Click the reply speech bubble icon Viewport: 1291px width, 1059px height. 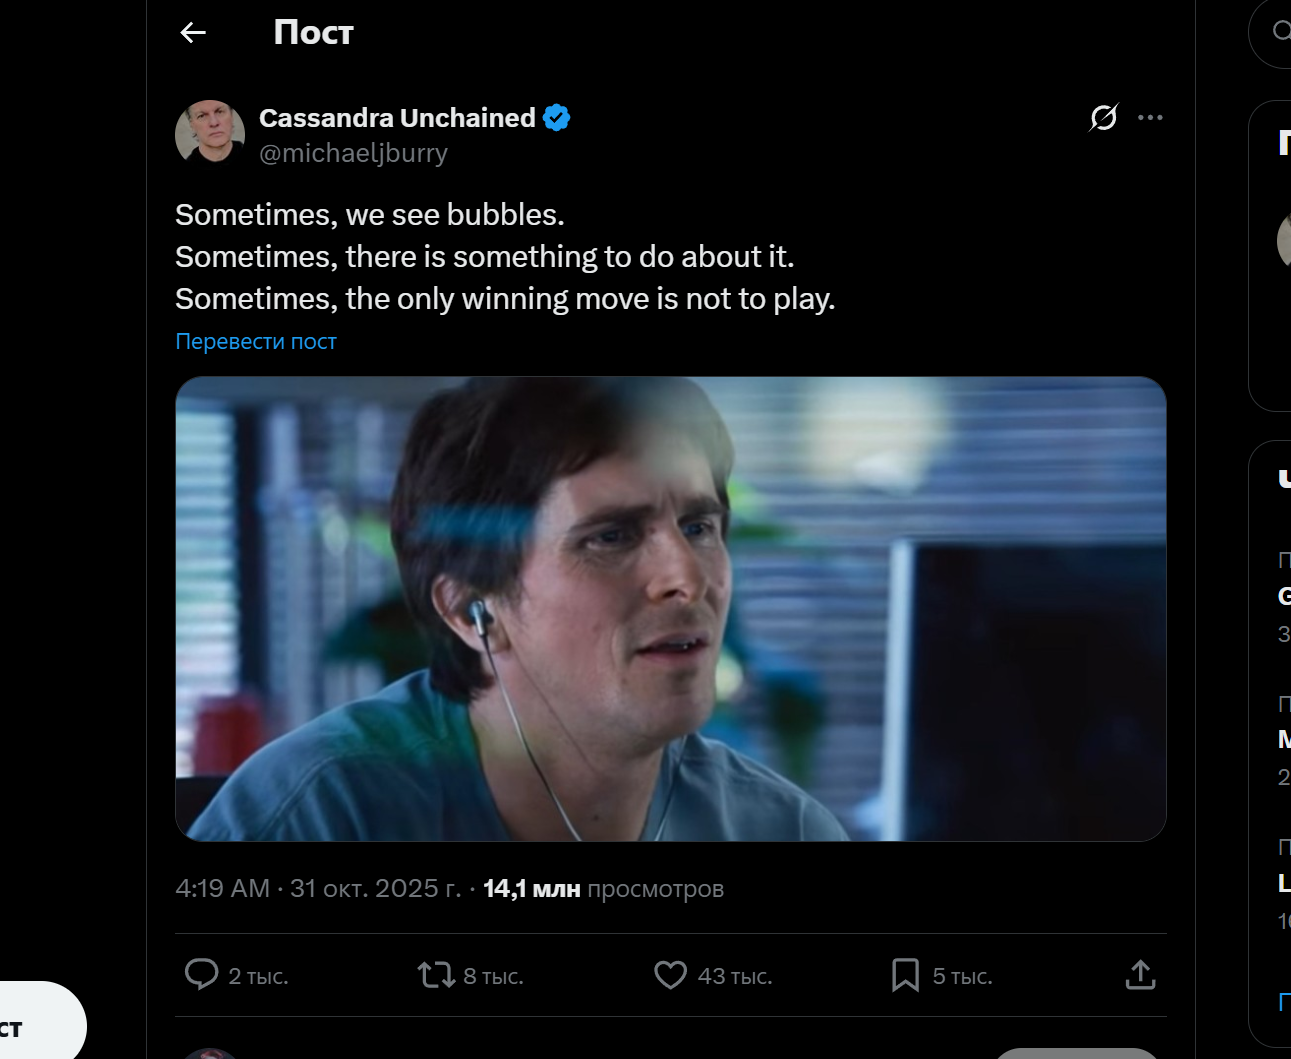(x=202, y=974)
